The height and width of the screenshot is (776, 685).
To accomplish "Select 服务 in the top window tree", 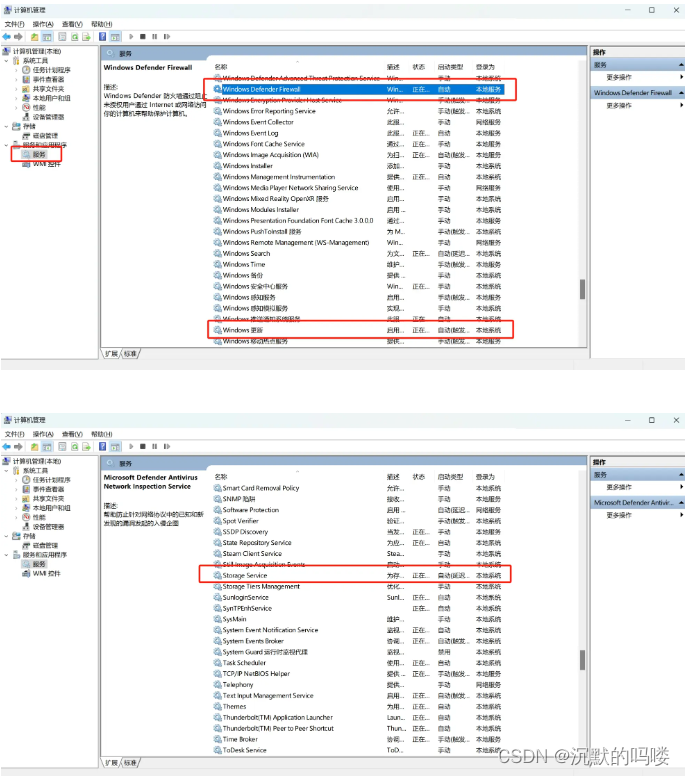I will coord(39,154).
